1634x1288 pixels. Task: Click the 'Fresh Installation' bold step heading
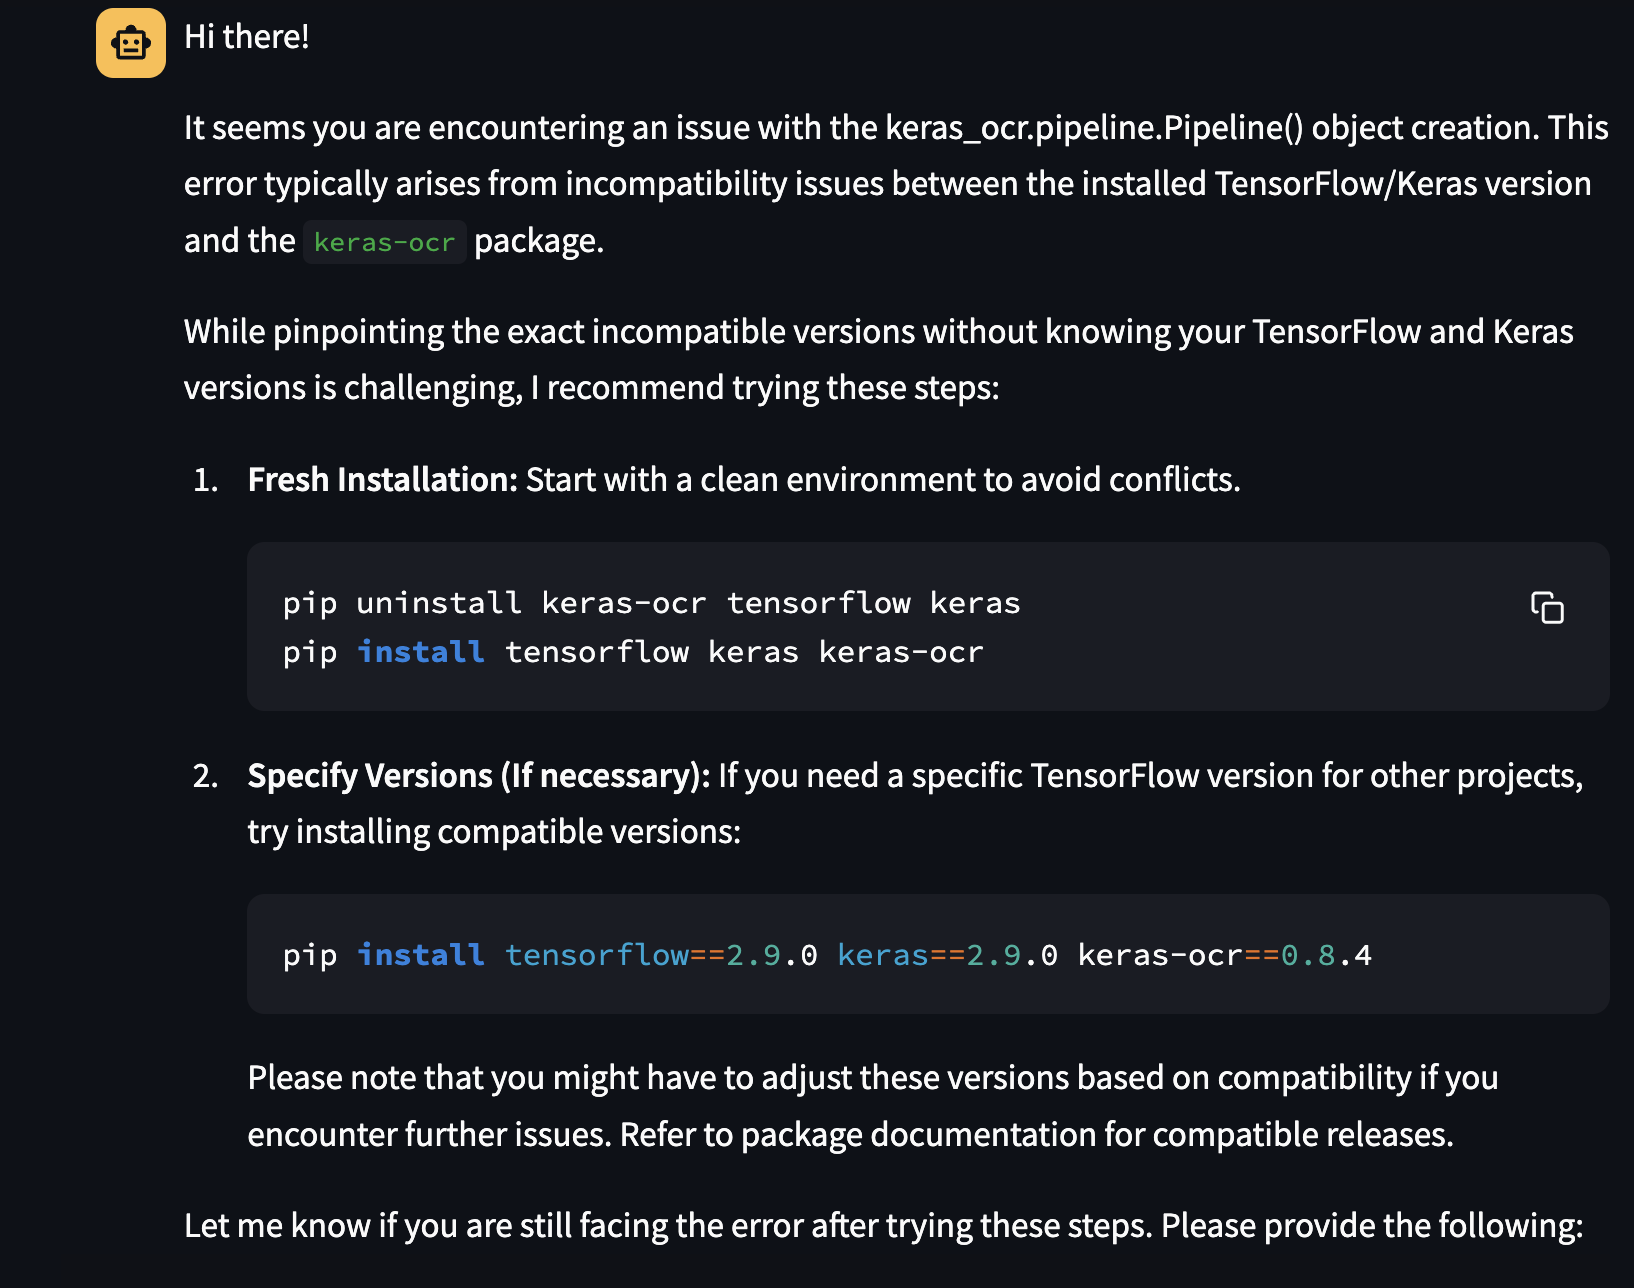(x=380, y=480)
